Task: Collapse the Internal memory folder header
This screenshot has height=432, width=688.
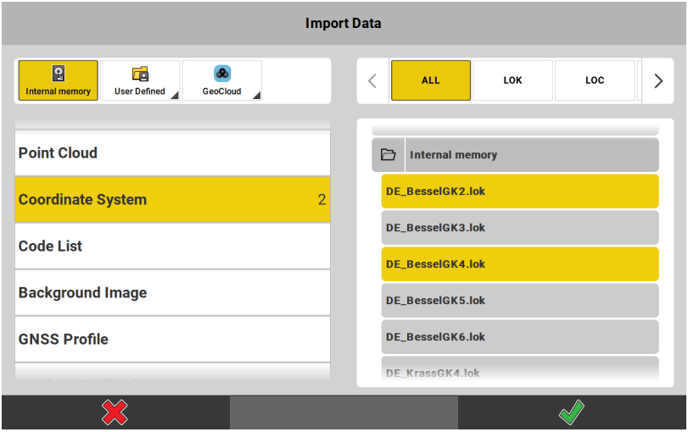Action: (530, 155)
